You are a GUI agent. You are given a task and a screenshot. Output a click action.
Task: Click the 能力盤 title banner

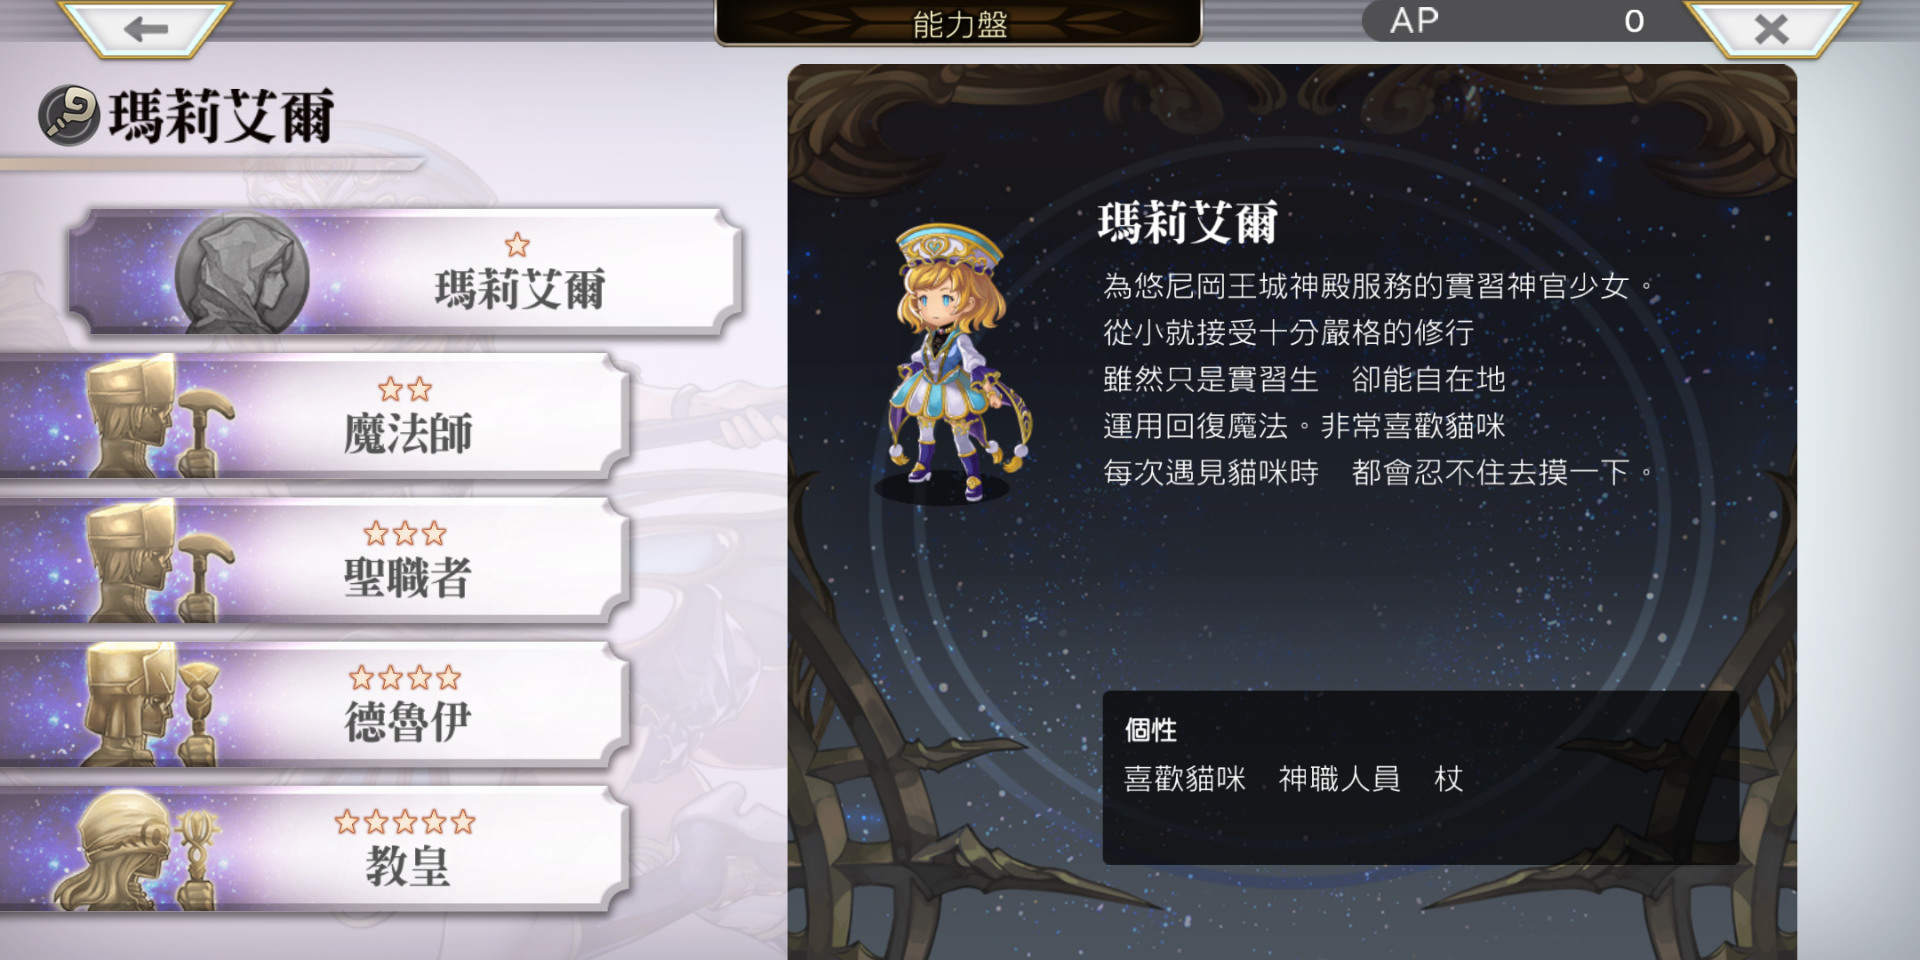point(958,22)
